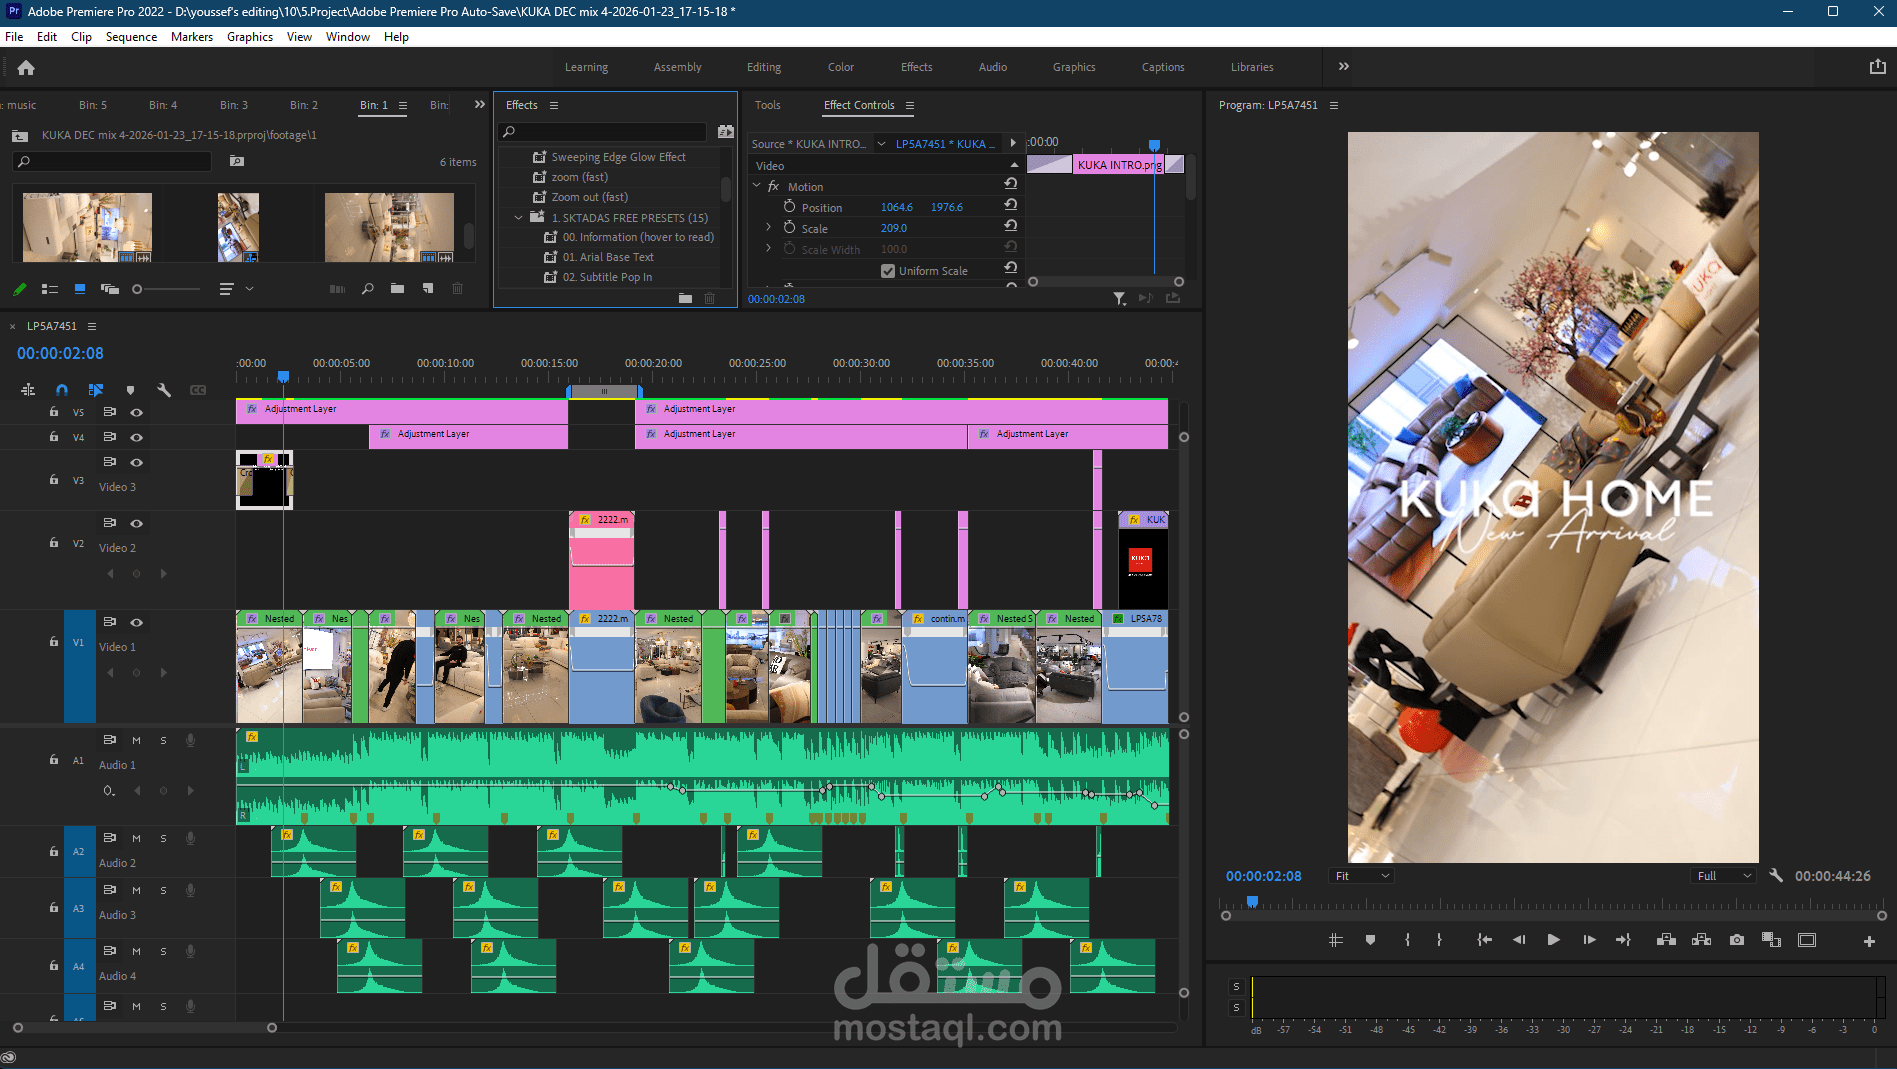Screen dimensions: 1897x1069
Task: Collapse the SKTADAS FREE PRESETS folder
Action: point(518,217)
